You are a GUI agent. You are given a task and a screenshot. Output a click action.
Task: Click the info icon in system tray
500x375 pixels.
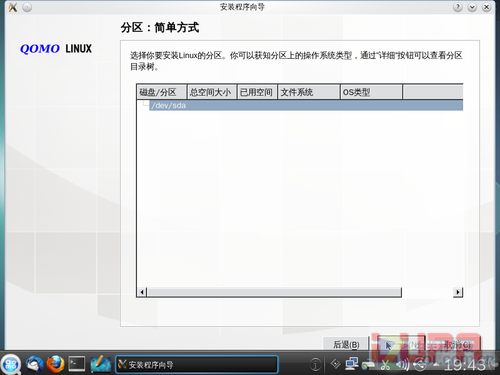point(315,364)
